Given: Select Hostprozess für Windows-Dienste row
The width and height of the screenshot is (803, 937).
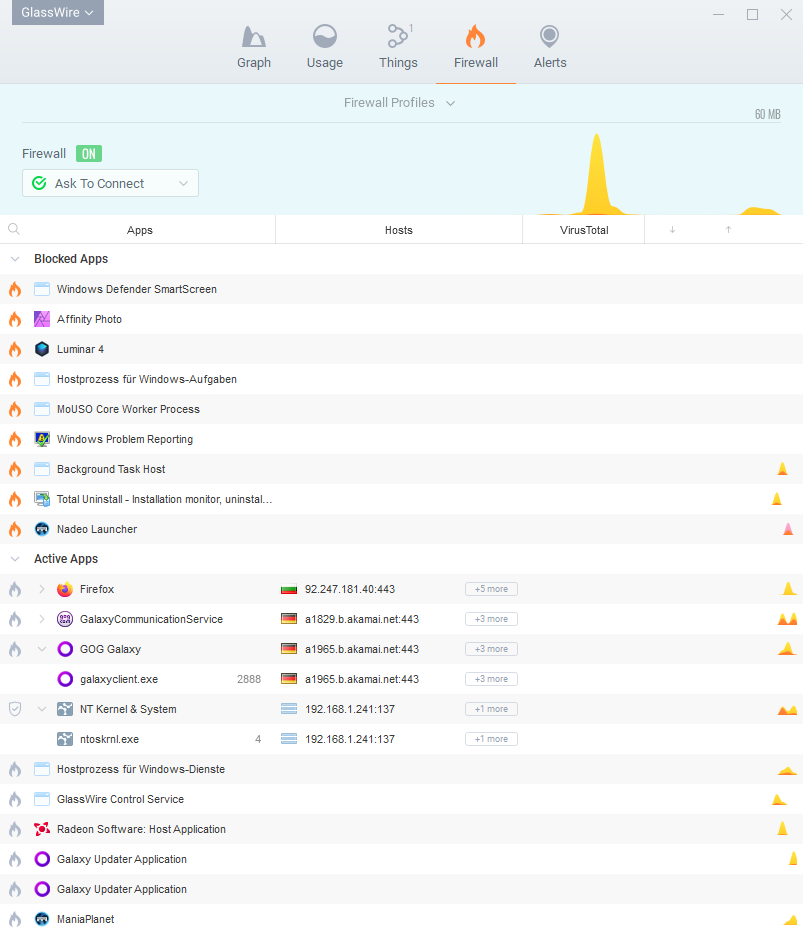Looking at the screenshot, I should pos(402,769).
